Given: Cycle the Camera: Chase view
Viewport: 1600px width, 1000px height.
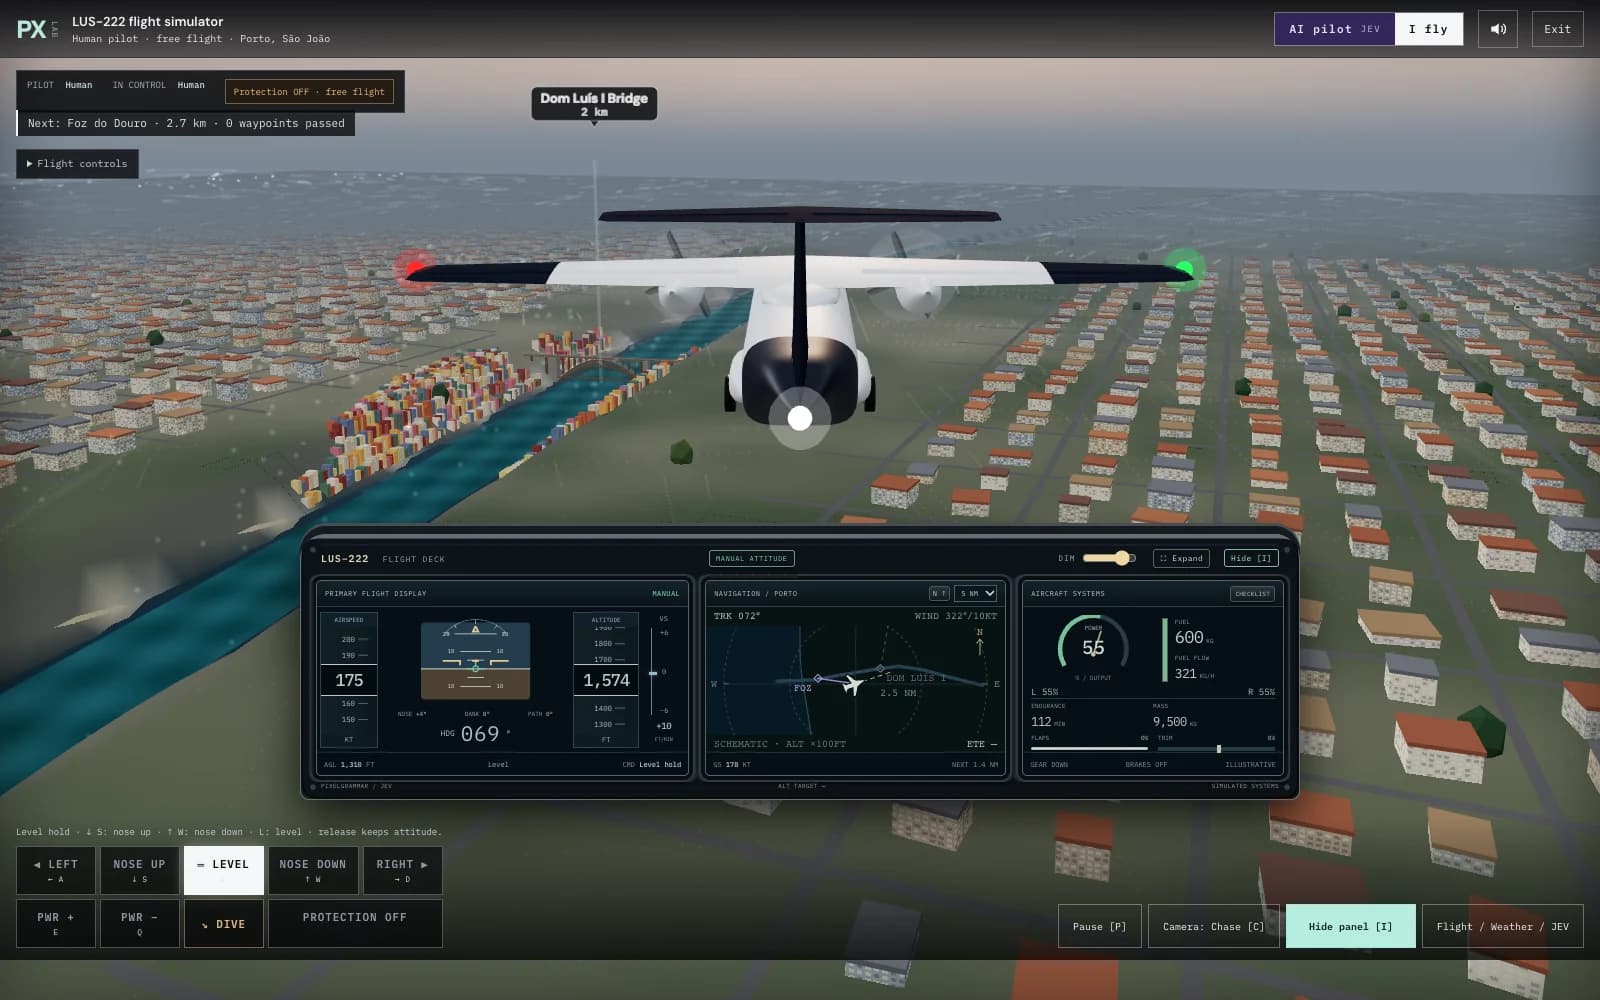Looking at the screenshot, I should [1213, 926].
